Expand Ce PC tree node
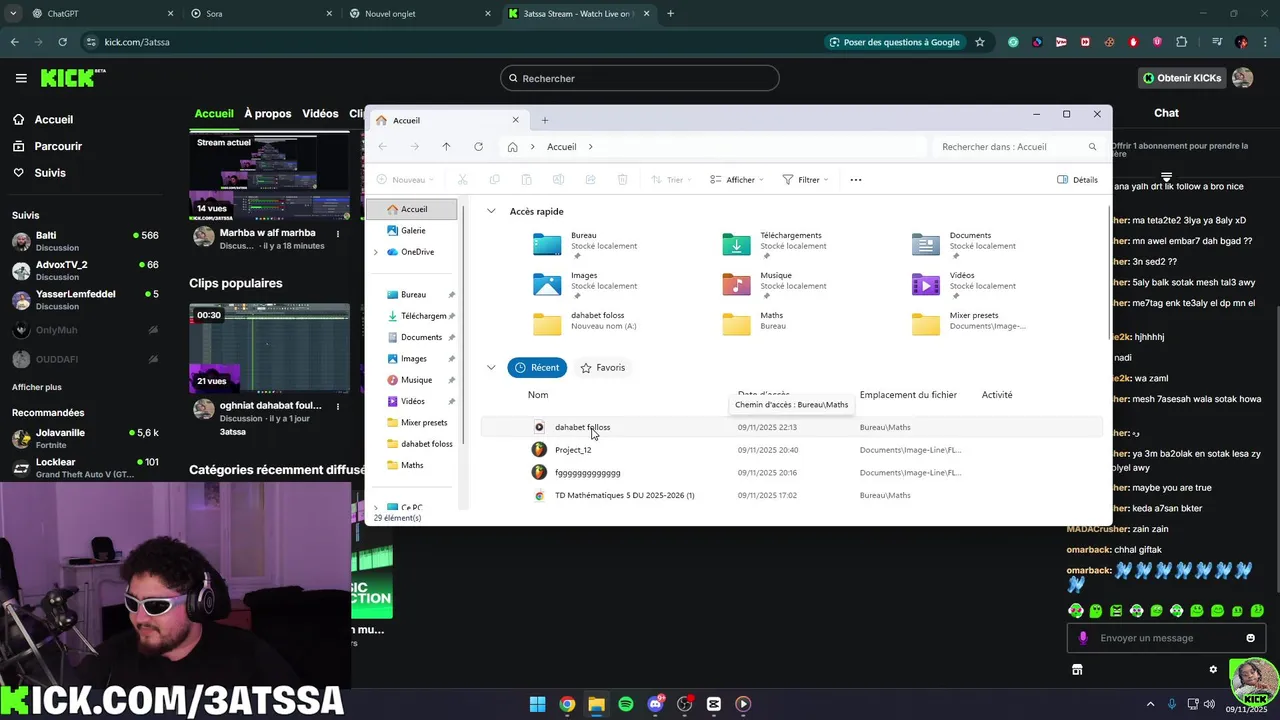The width and height of the screenshot is (1280, 720). pyautogui.click(x=376, y=507)
